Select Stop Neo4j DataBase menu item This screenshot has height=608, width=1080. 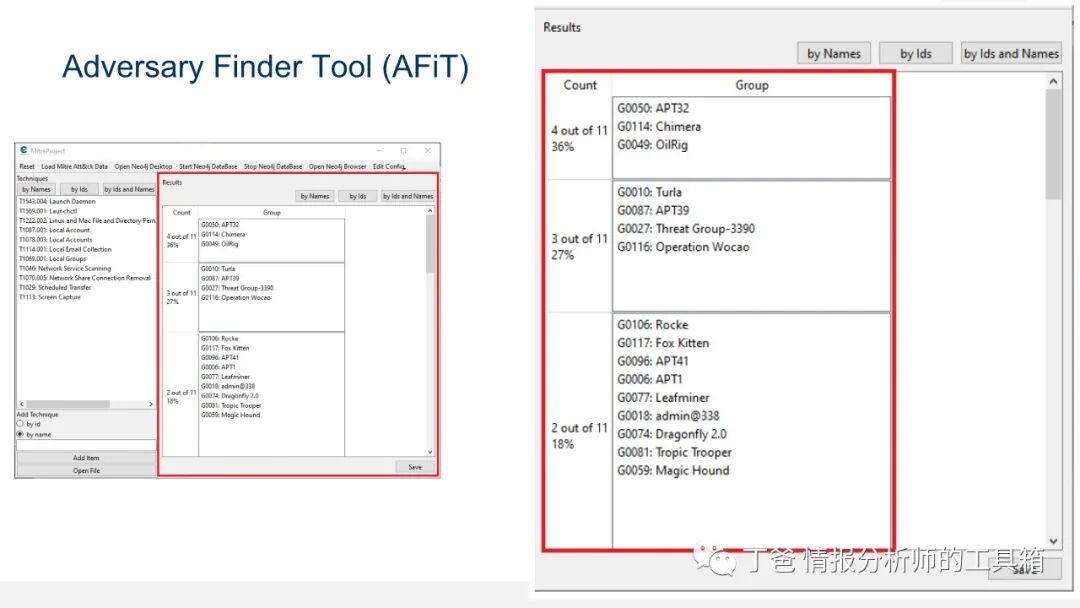273,167
